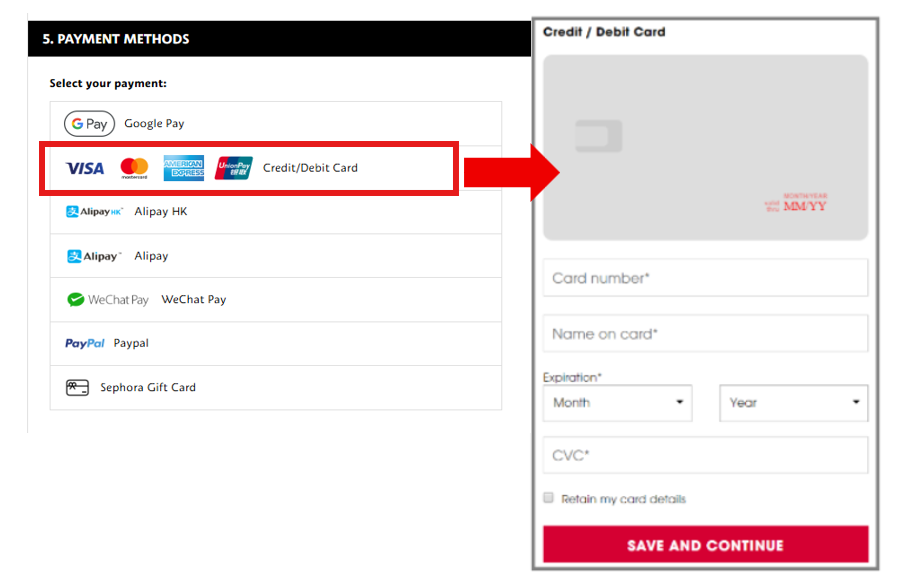913x579 pixels.
Task: Click the Visa card logo
Action: tap(85, 168)
